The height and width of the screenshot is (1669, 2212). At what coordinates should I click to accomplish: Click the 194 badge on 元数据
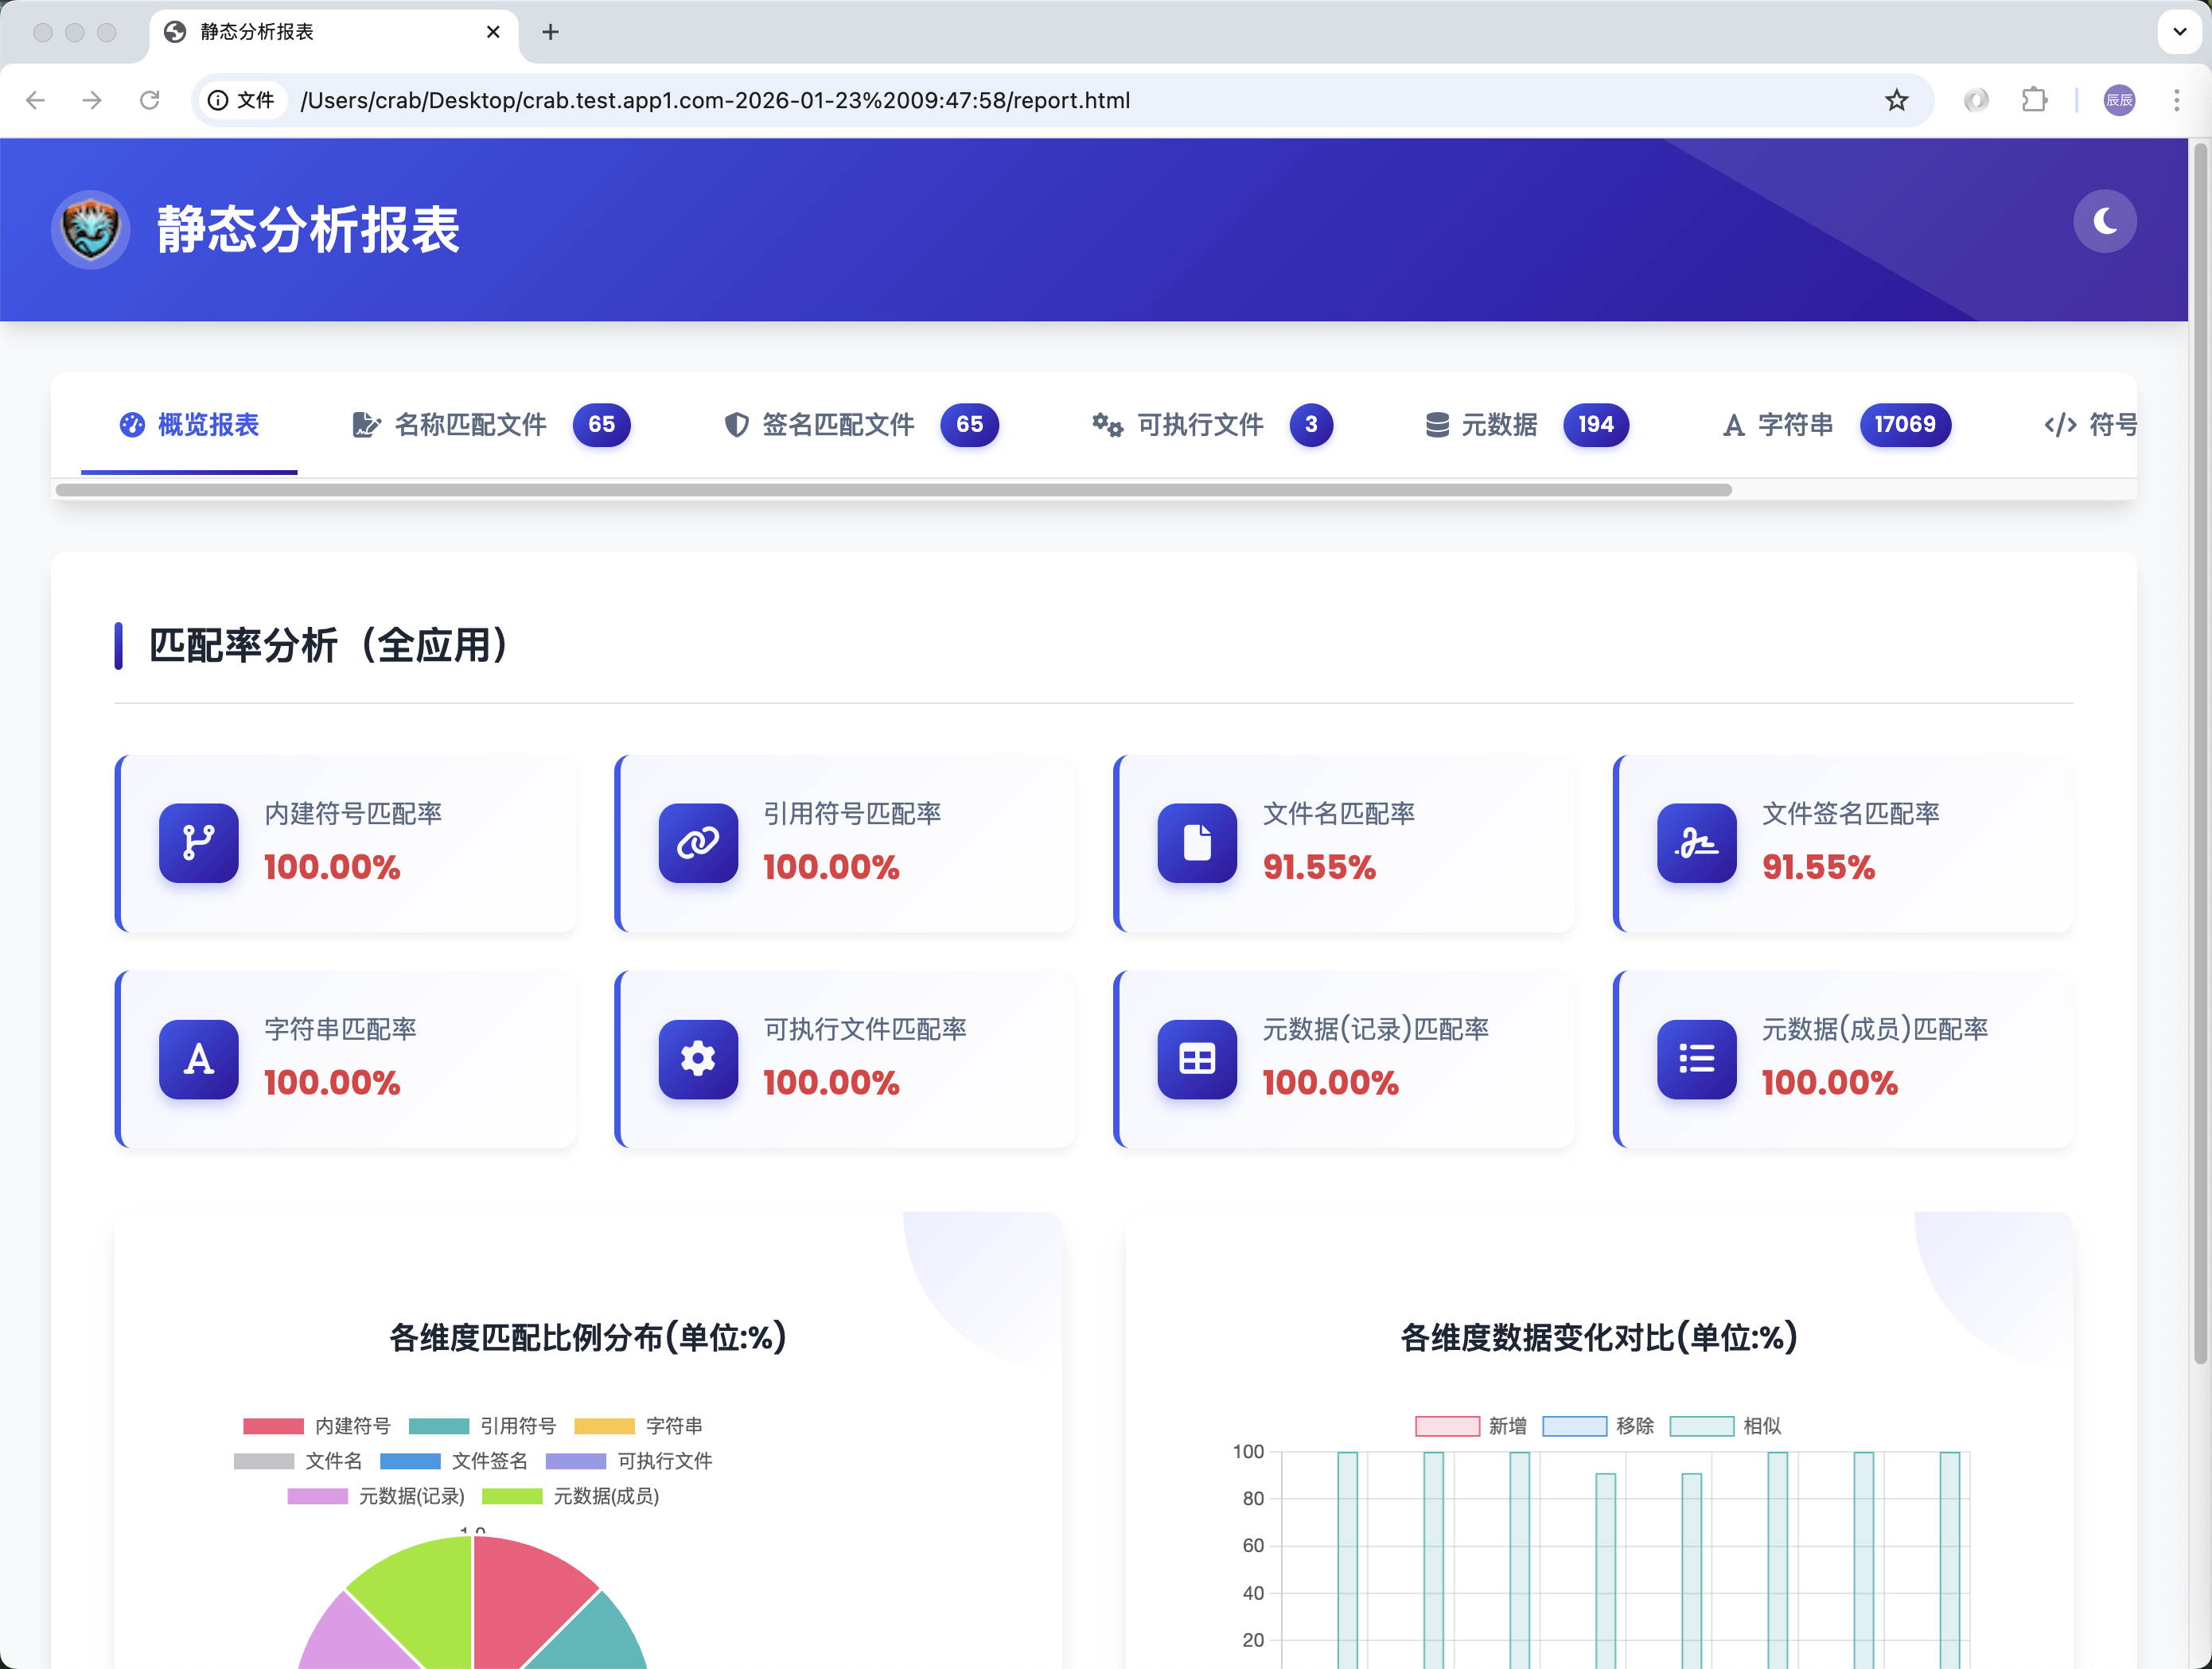point(1595,425)
